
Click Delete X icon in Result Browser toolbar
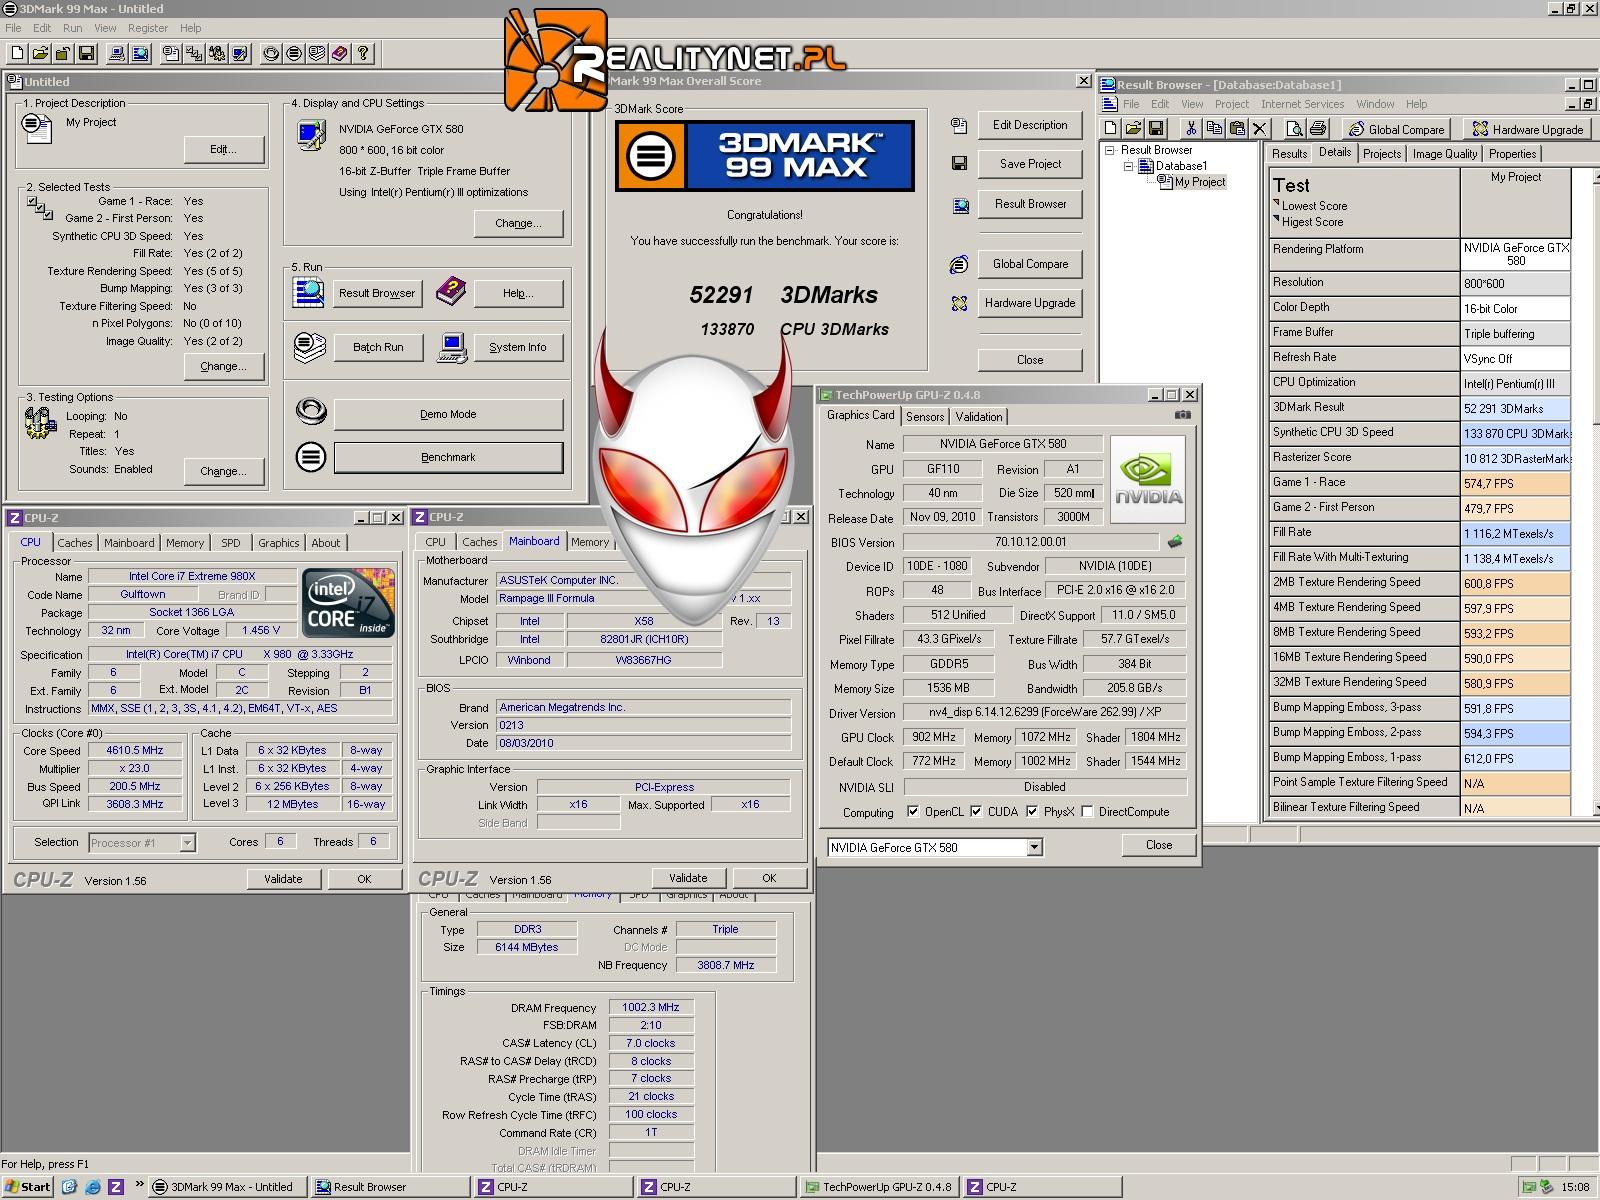tap(1260, 128)
